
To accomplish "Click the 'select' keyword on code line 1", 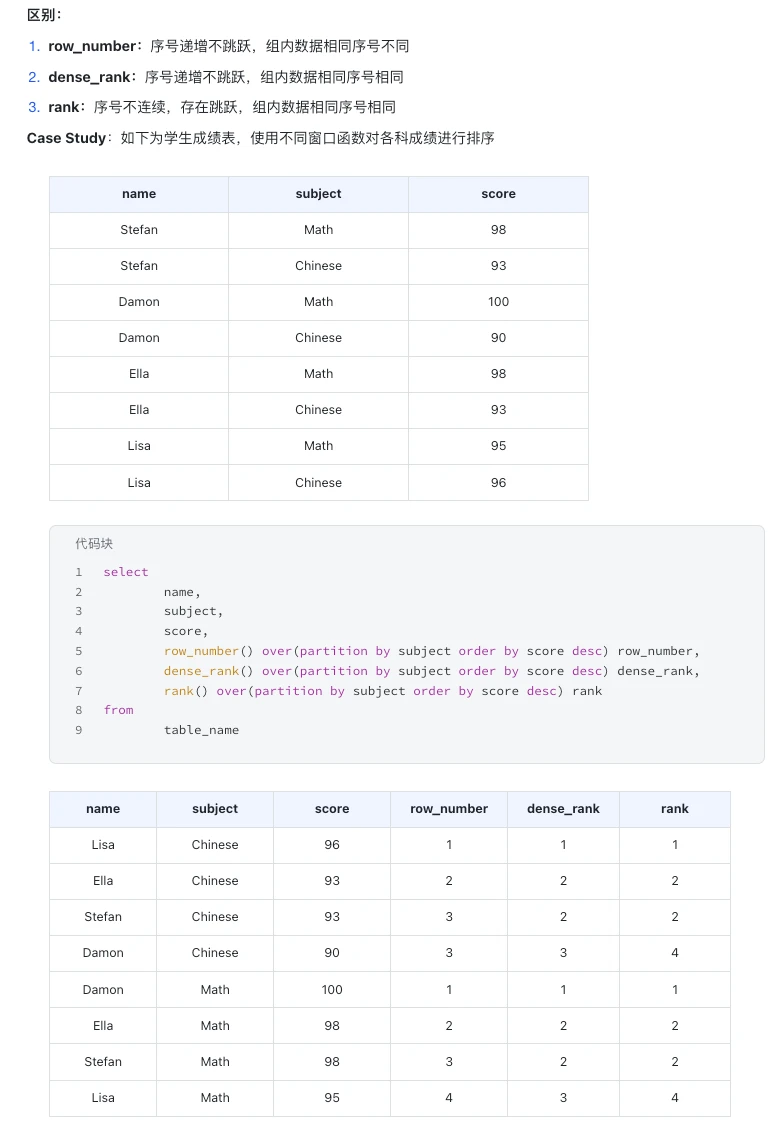I will (126, 572).
